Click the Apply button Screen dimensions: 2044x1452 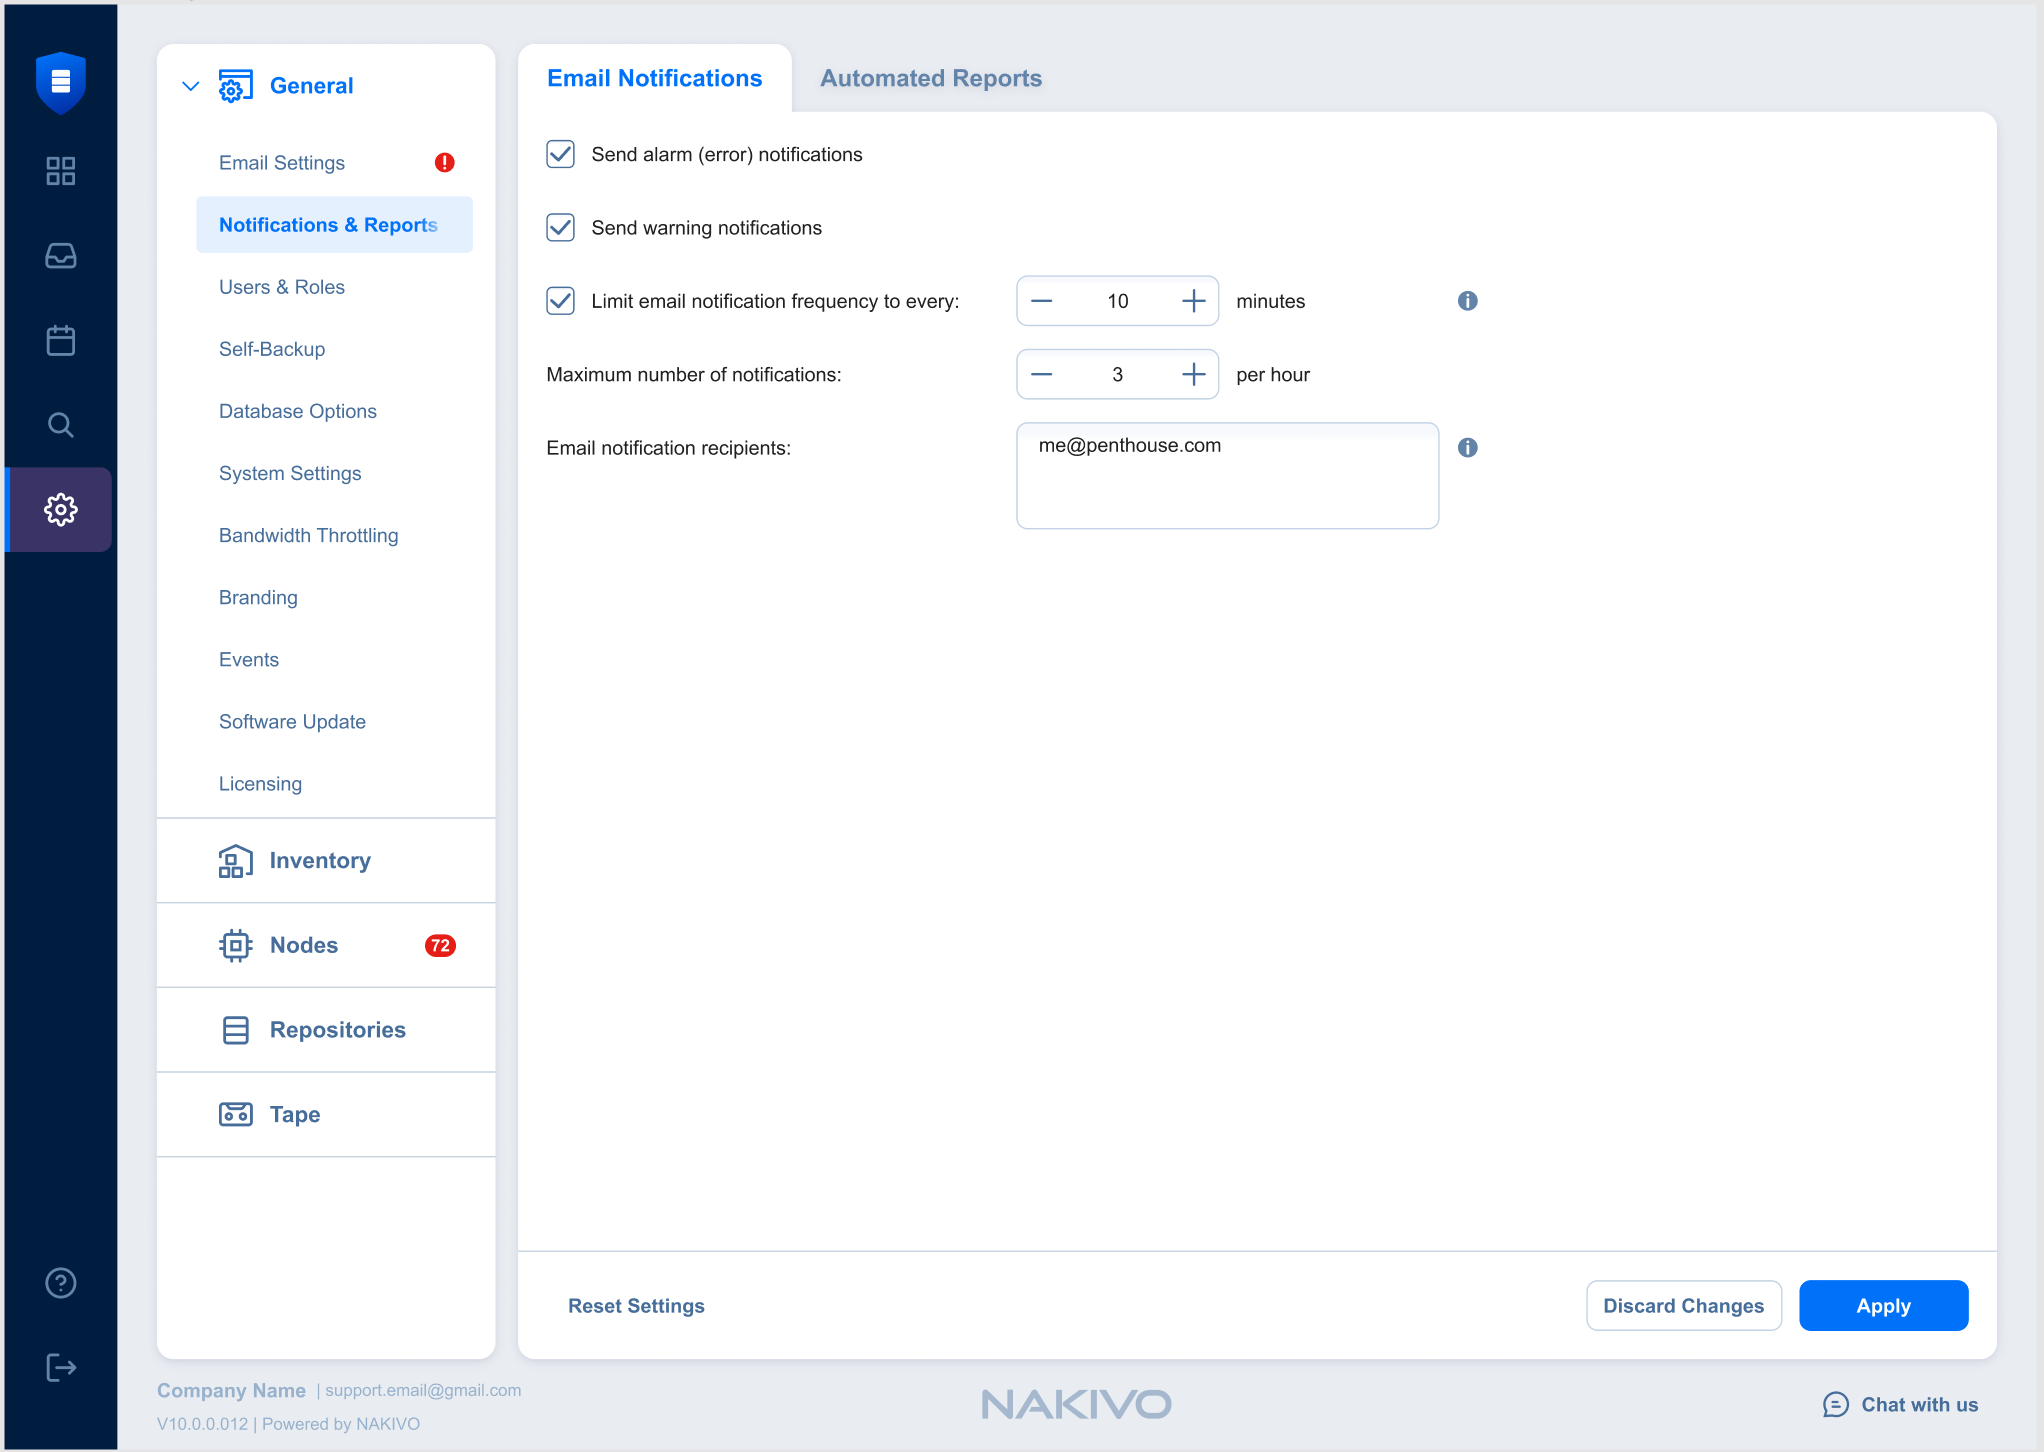1882,1305
